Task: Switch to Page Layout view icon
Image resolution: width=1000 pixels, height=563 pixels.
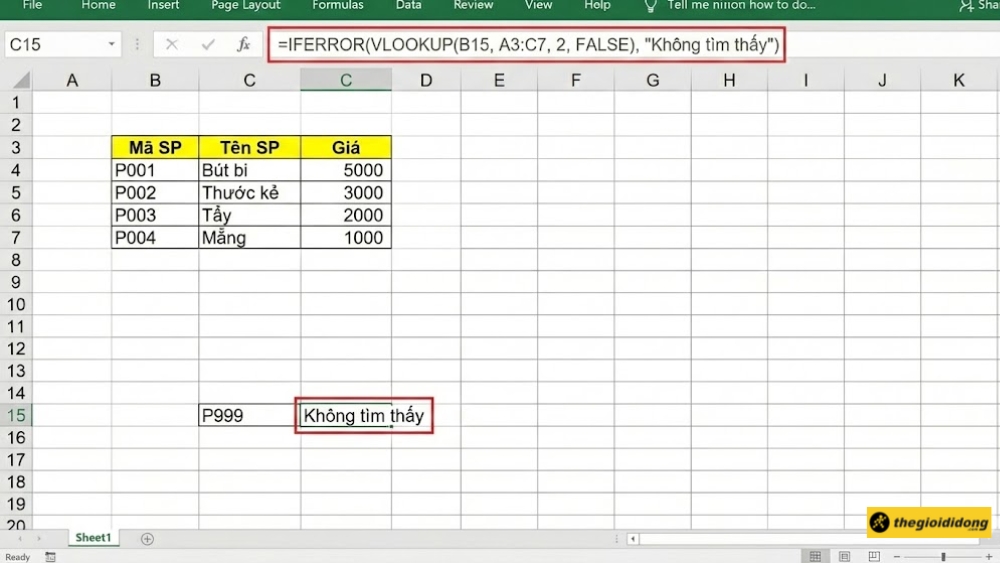Action: coord(843,557)
